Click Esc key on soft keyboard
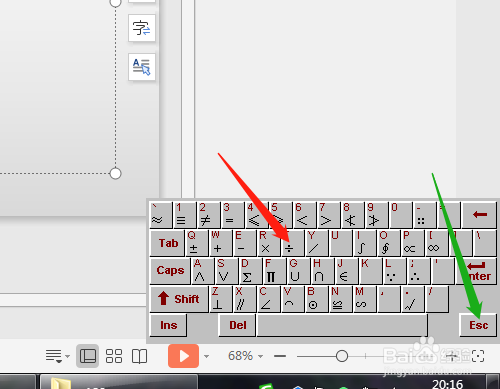 coord(478,325)
